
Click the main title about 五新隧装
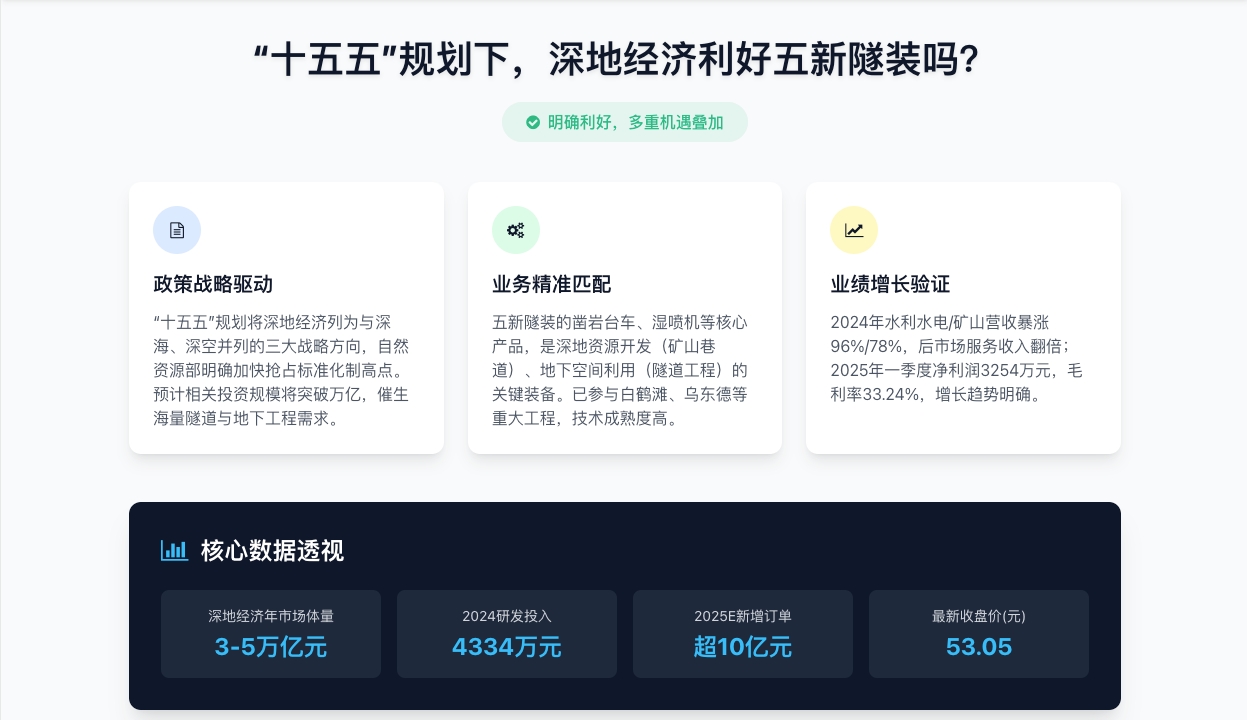[615, 61]
